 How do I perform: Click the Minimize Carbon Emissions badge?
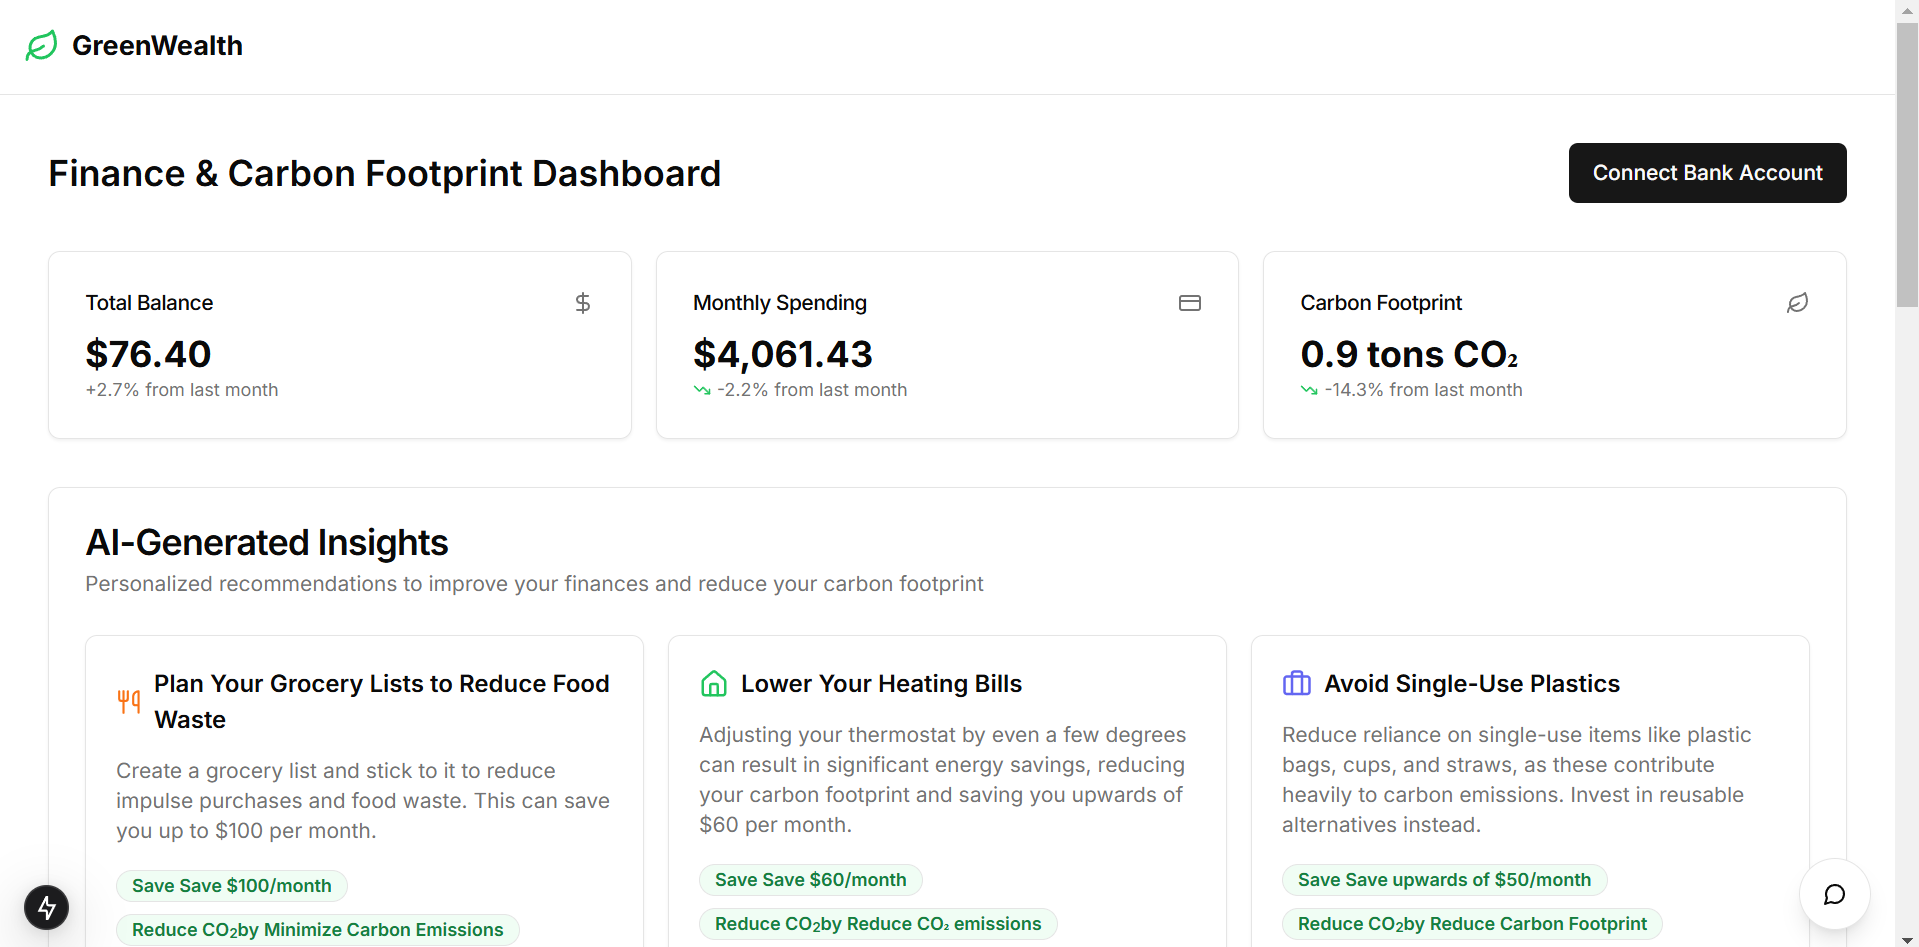318,930
